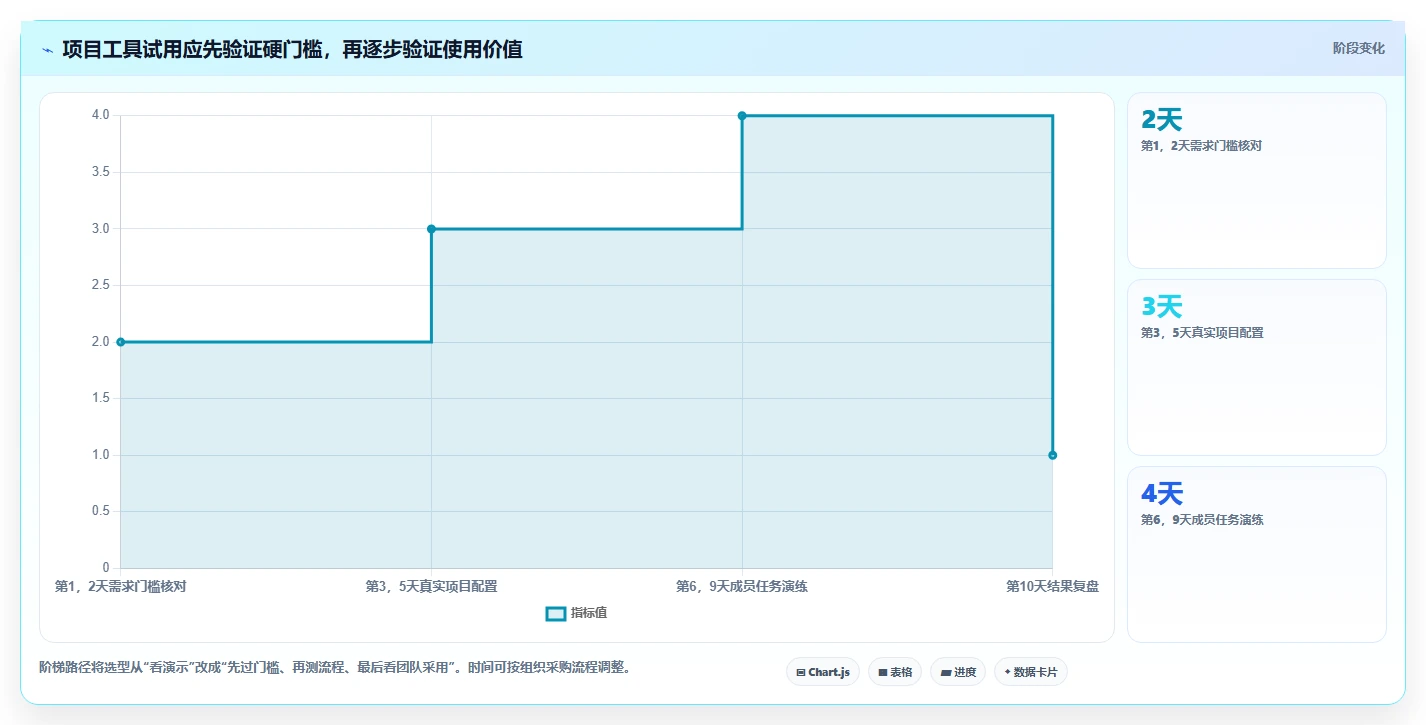Click y-axis label 4.0

click(100, 115)
